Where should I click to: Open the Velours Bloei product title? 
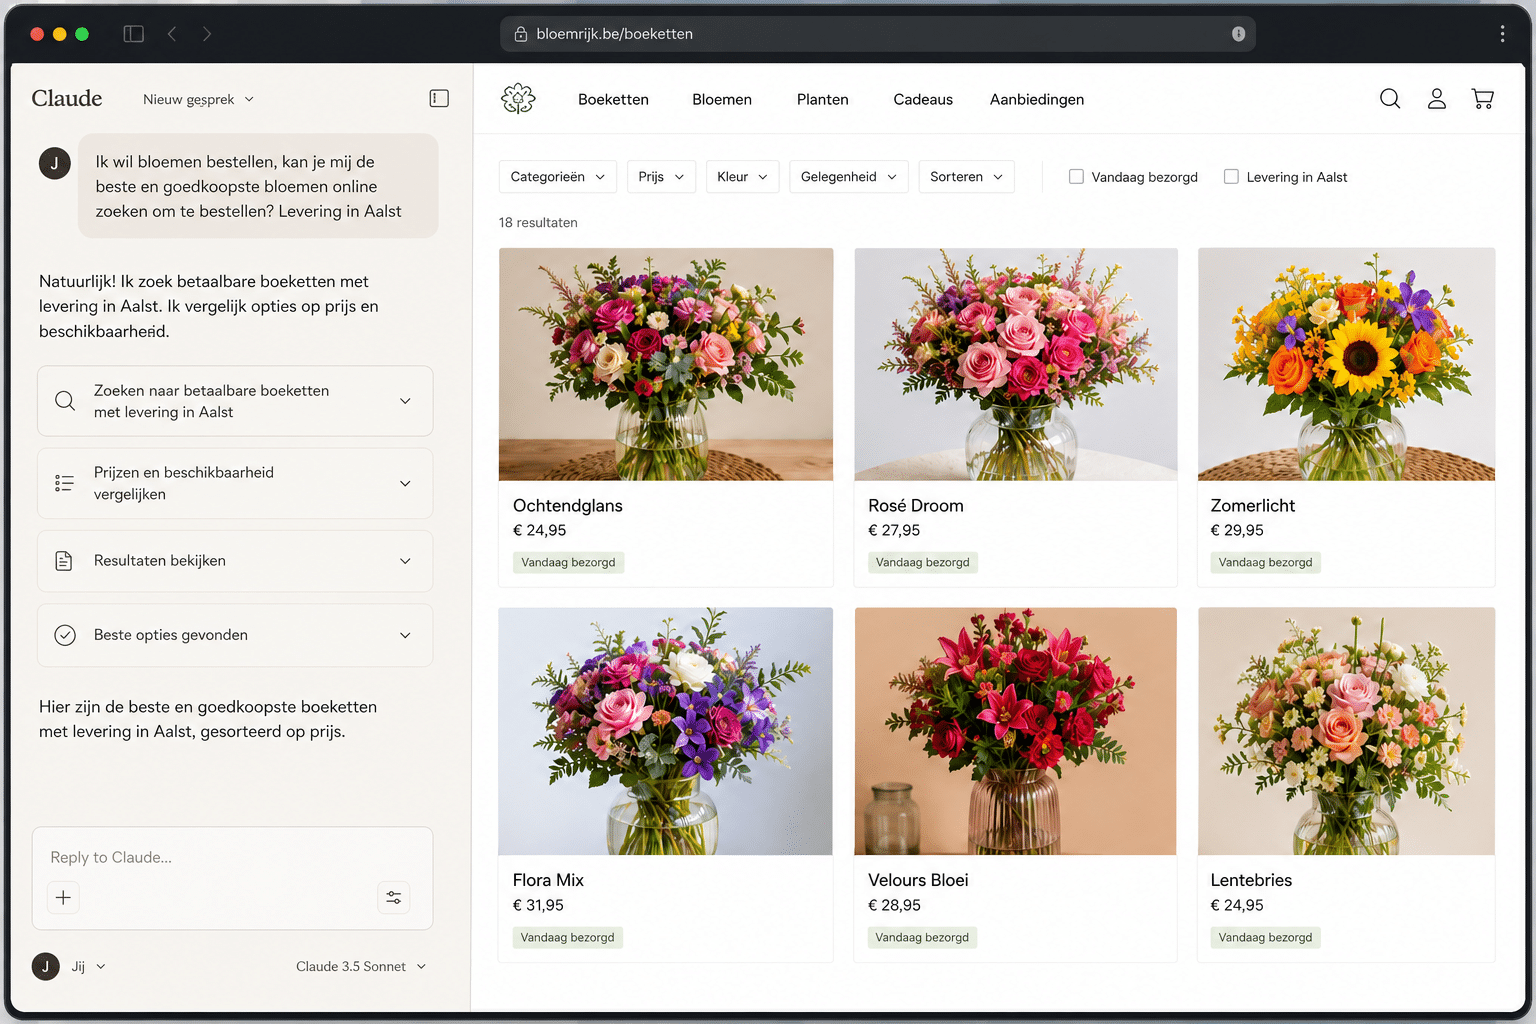pos(918,880)
